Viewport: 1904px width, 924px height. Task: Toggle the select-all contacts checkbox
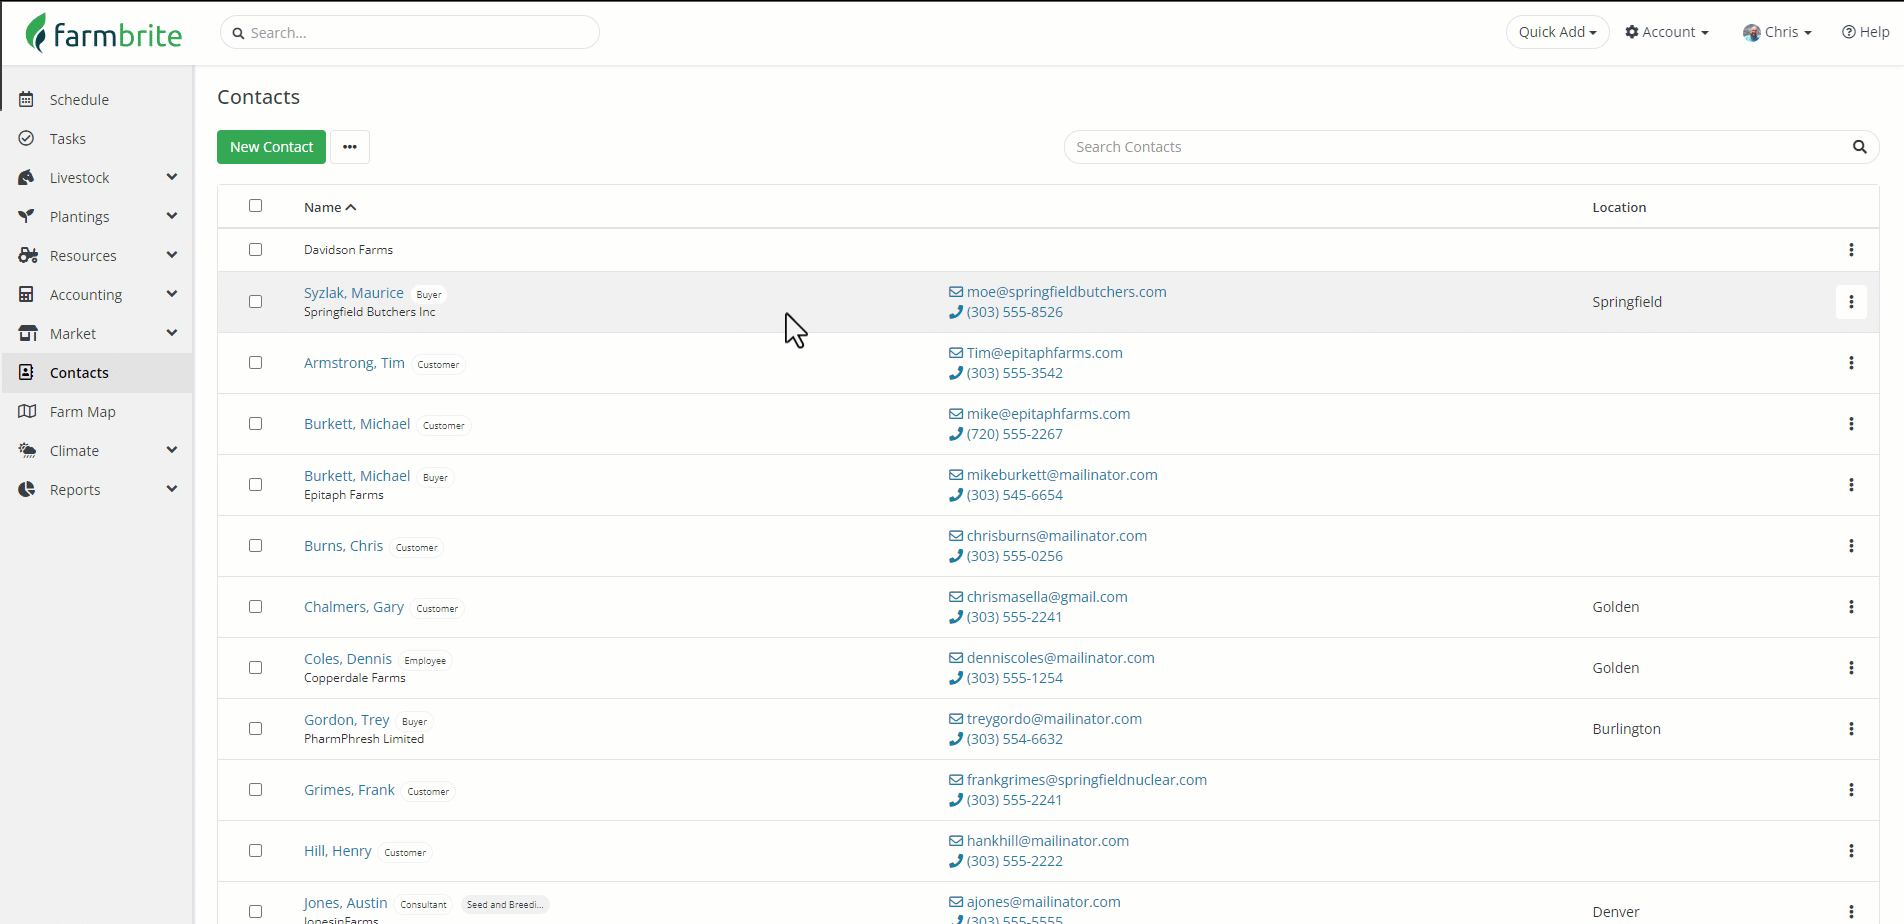[256, 206]
